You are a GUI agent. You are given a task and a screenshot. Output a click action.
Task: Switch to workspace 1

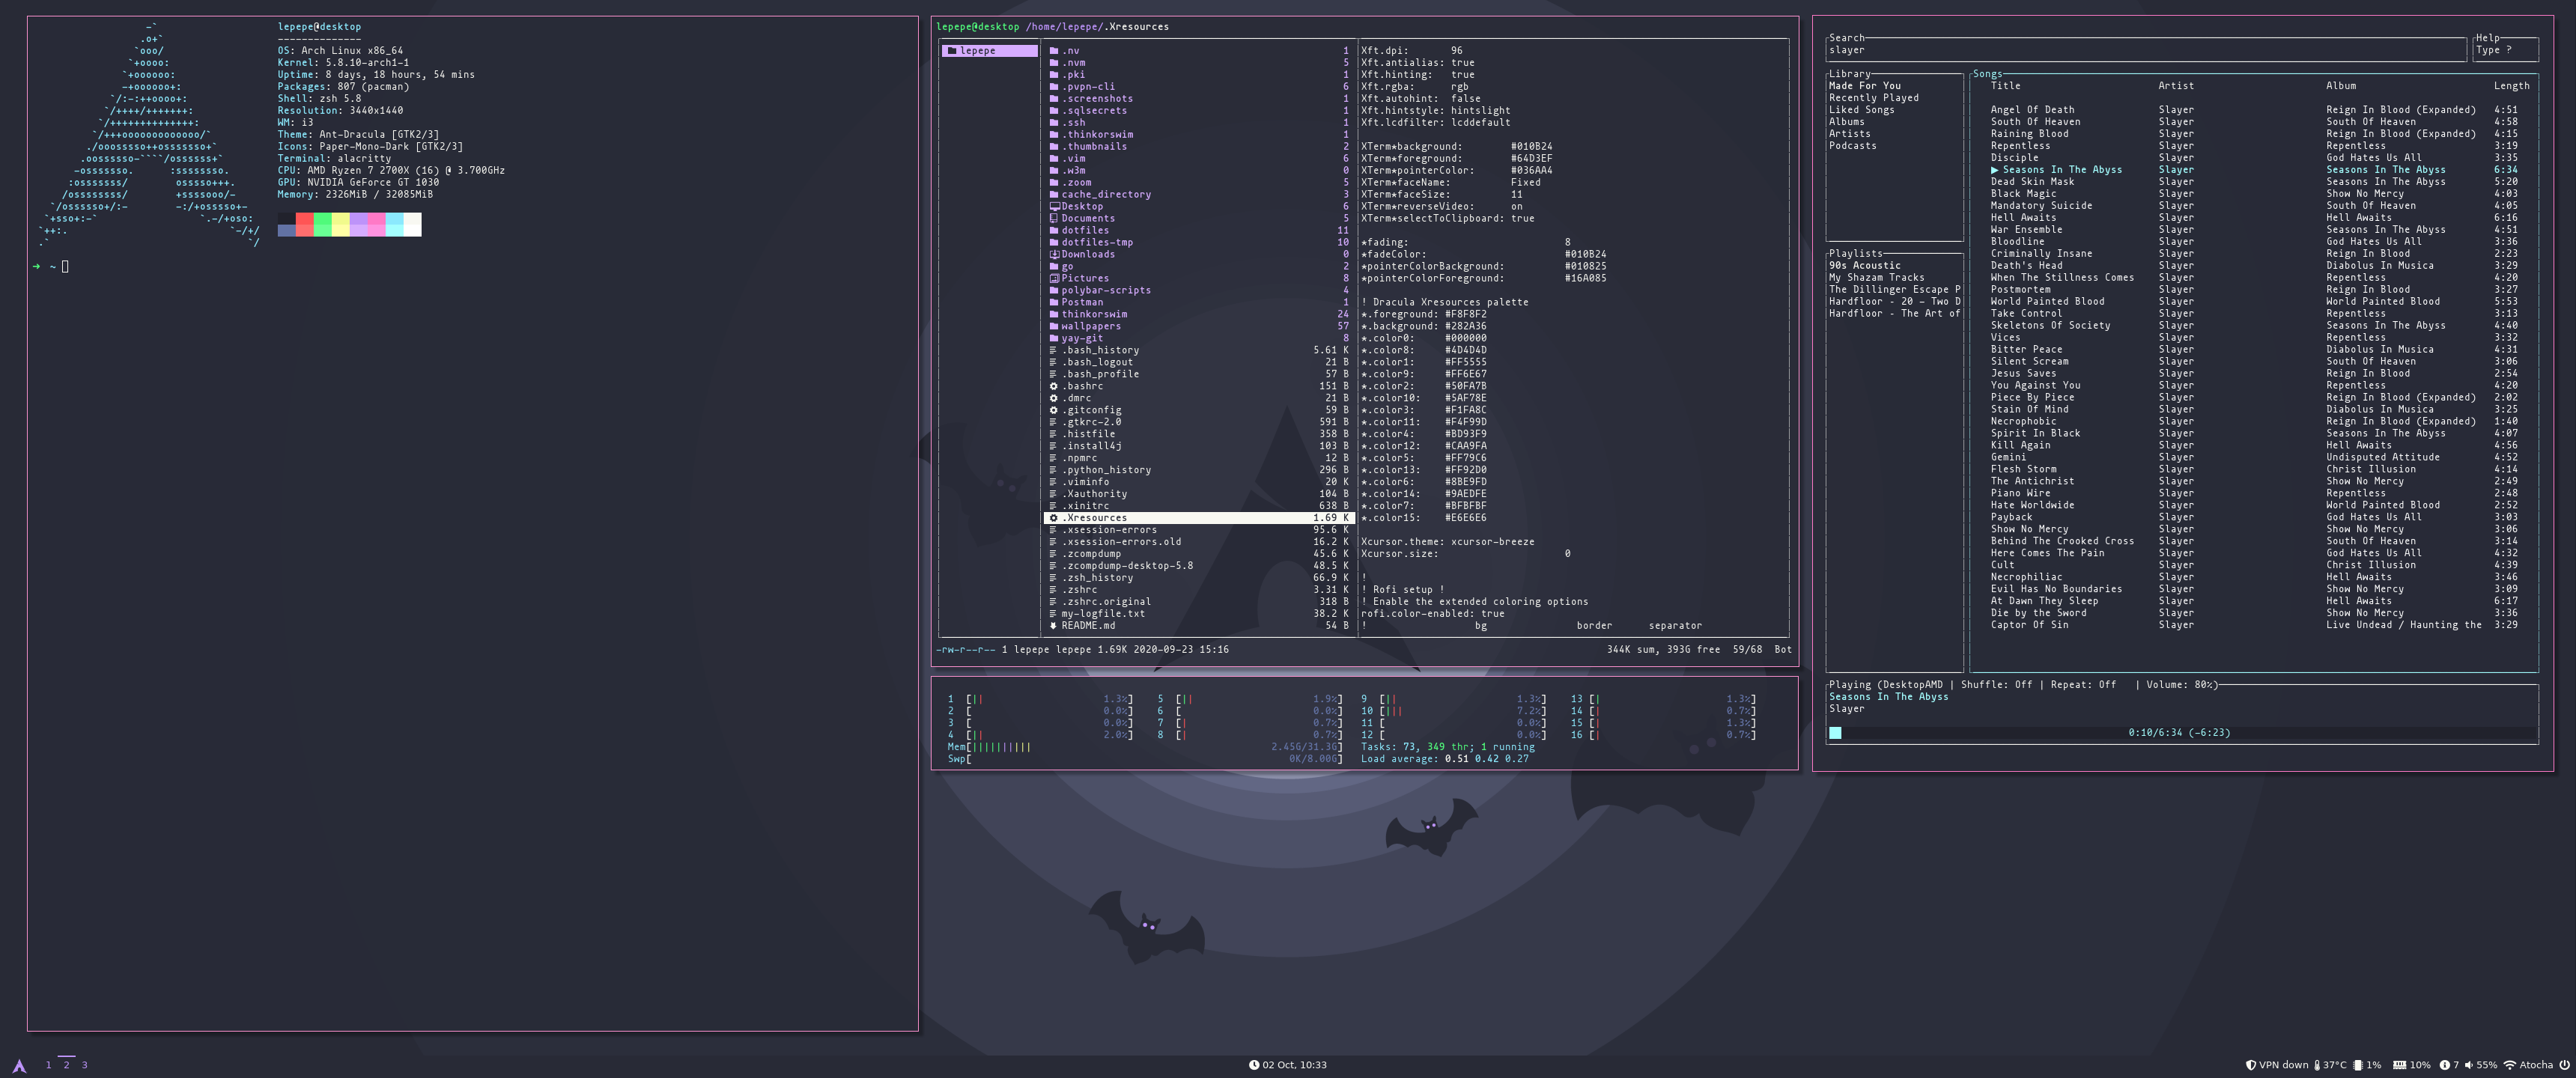click(x=48, y=1065)
